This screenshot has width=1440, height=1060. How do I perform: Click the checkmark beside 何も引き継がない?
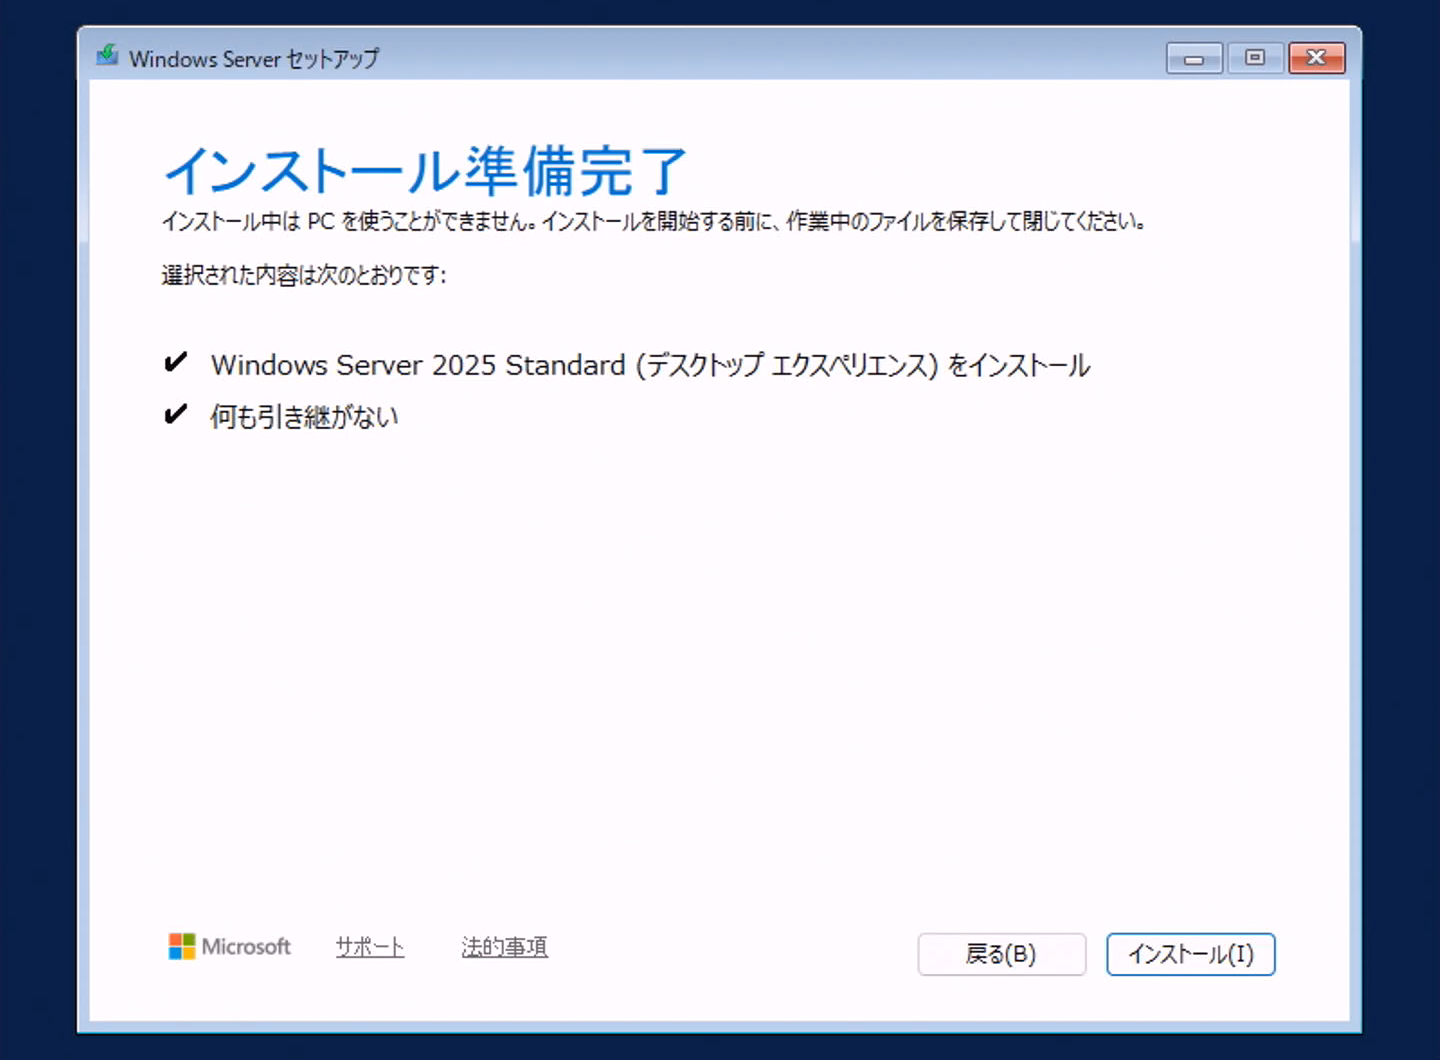click(175, 414)
